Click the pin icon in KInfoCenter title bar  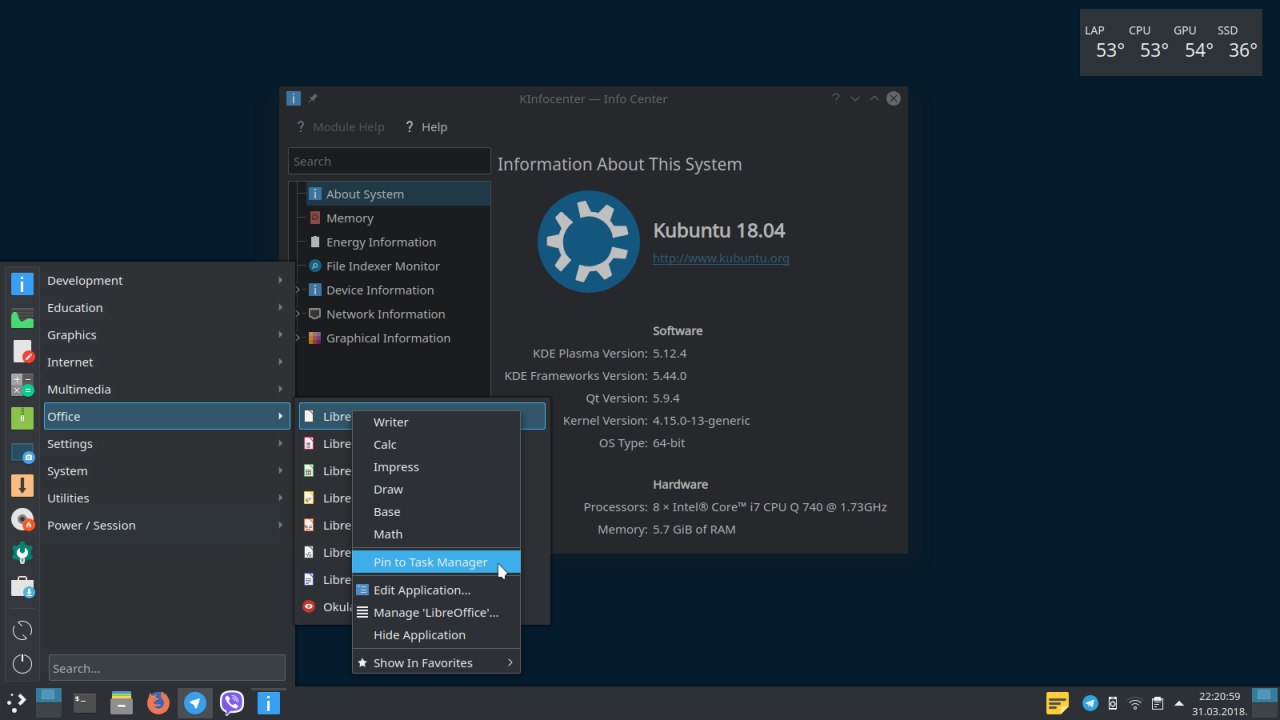point(313,98)
